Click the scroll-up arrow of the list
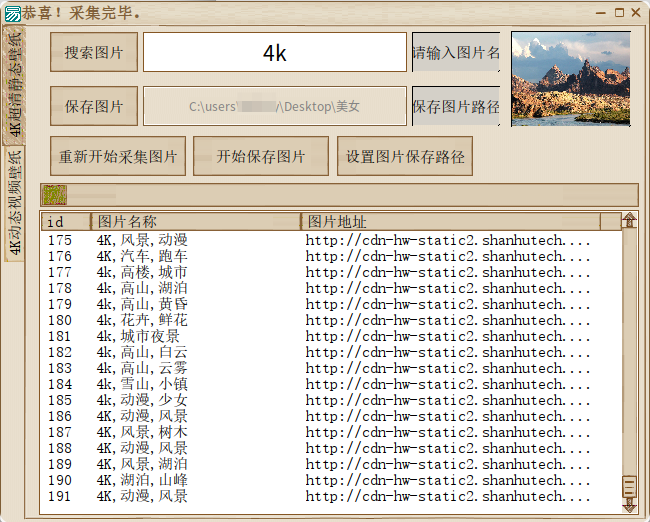 pos(629,221)
